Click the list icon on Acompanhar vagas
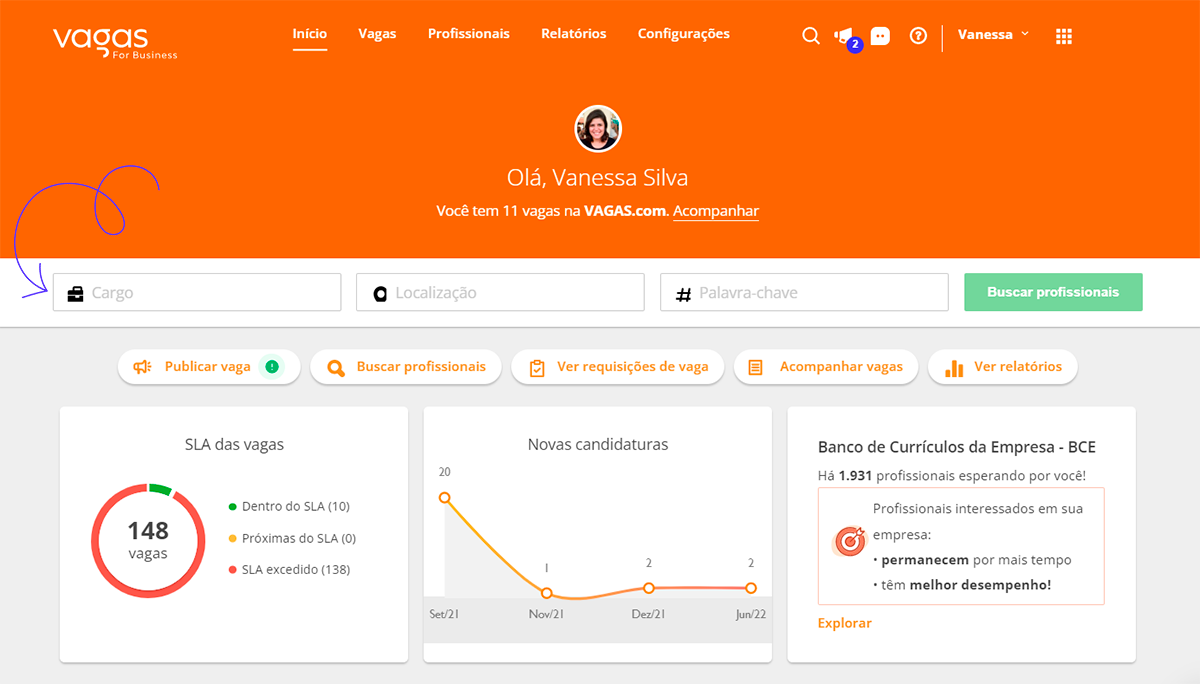 point(756,367)
